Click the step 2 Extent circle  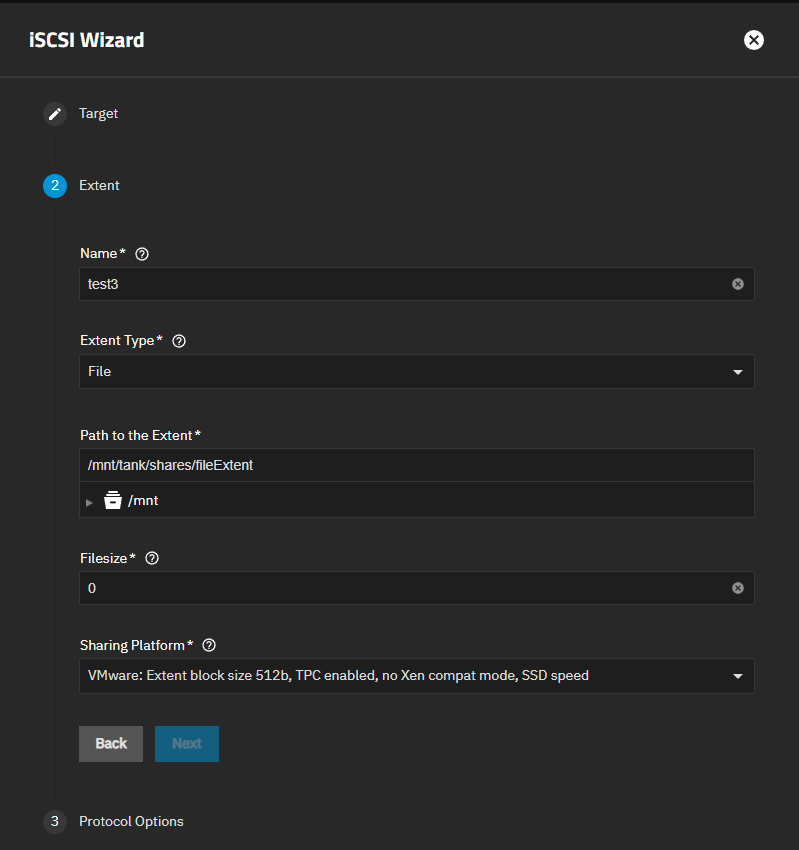54,185
